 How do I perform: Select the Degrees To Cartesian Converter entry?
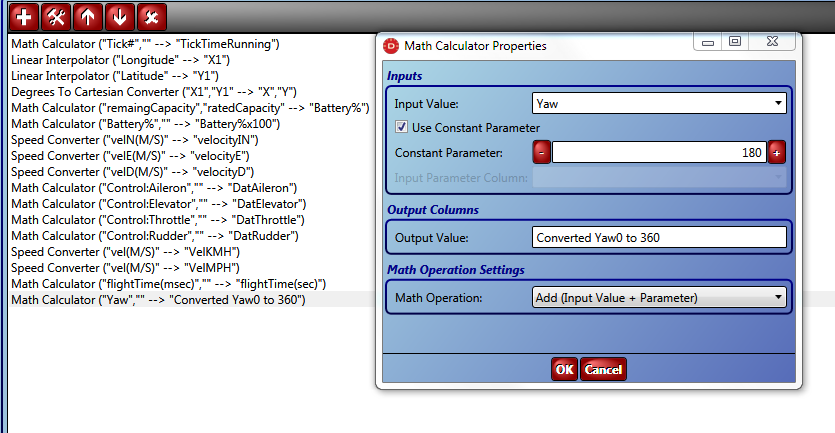[x=154, y=92]
